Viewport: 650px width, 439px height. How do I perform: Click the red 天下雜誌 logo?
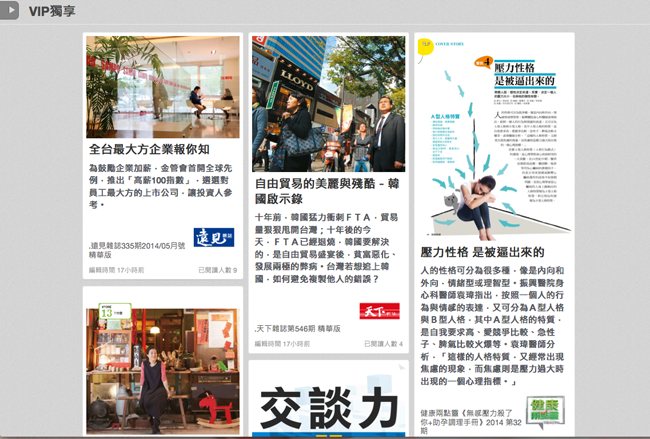tap(379, 311)
